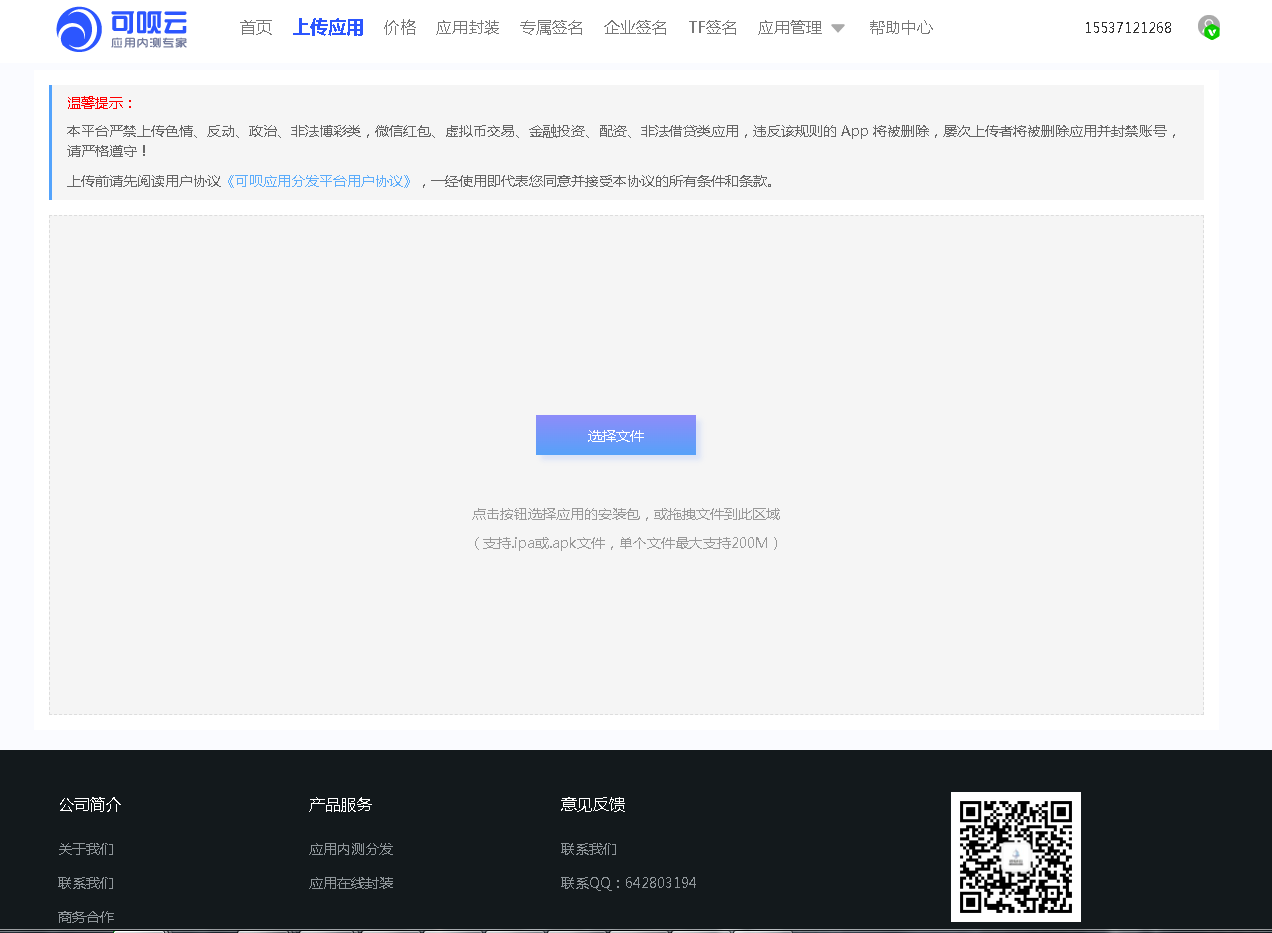Select 专属签名 from the top navigation

(x=551, y=27)
